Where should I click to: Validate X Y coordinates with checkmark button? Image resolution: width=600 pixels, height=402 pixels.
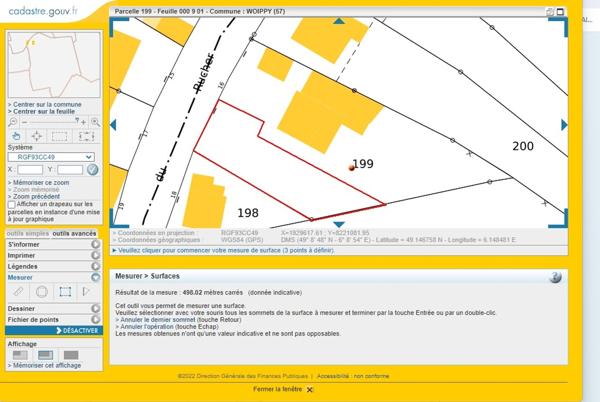[92, 169]
